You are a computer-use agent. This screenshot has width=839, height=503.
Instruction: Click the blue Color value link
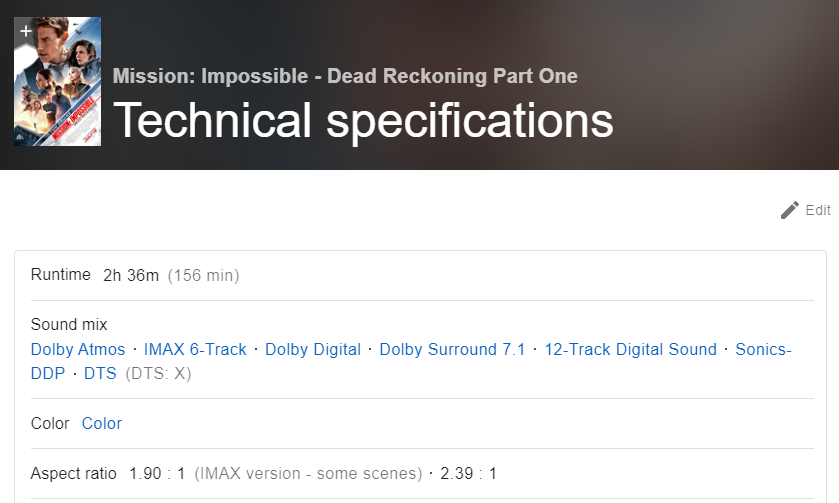click(102, 423)
